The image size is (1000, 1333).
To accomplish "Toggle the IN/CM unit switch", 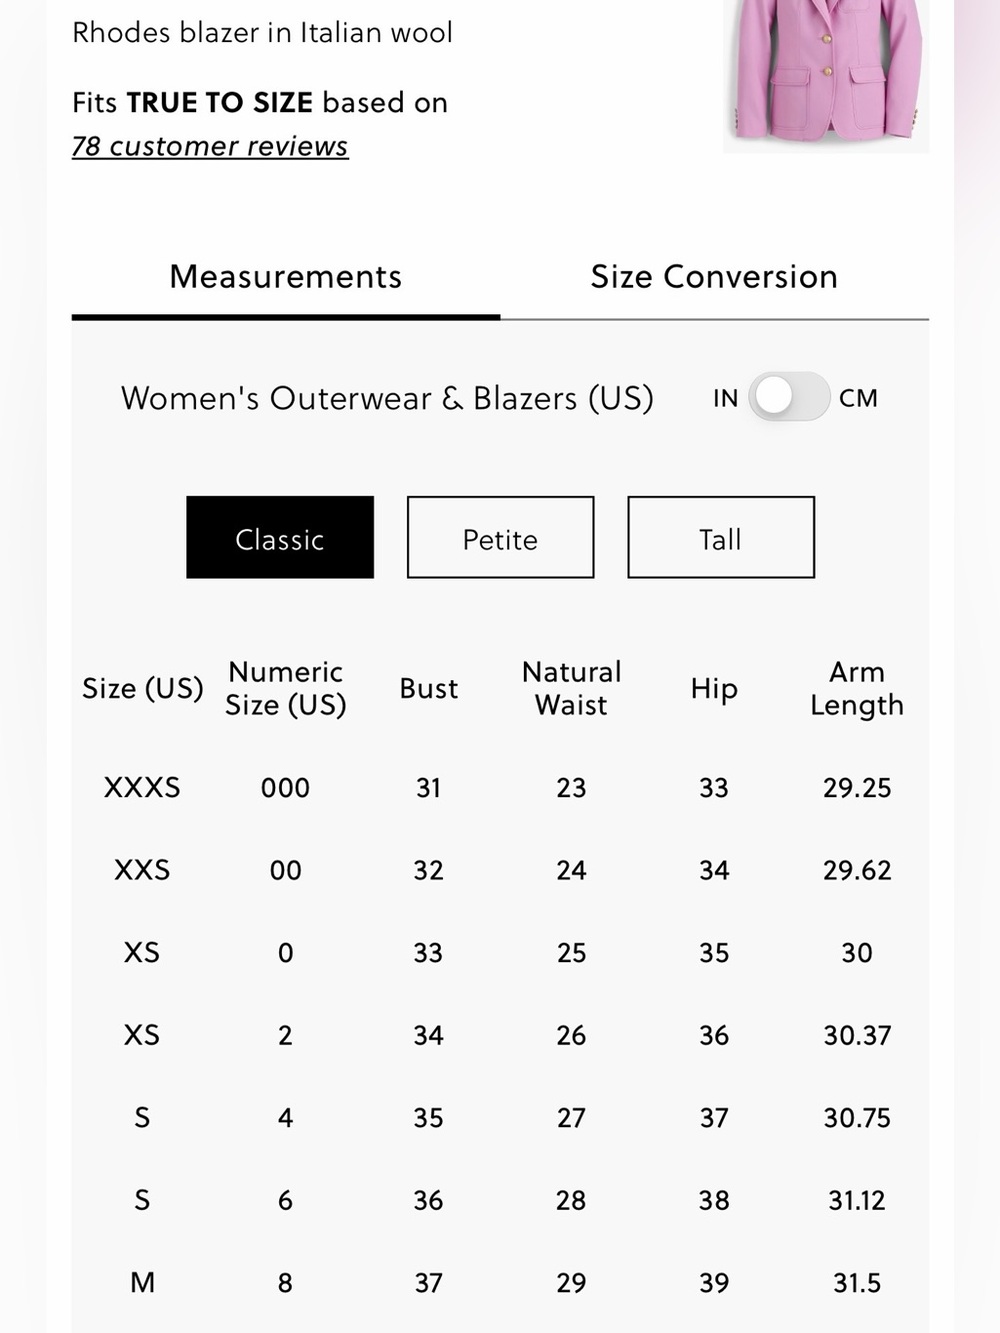I will [789, 397].
